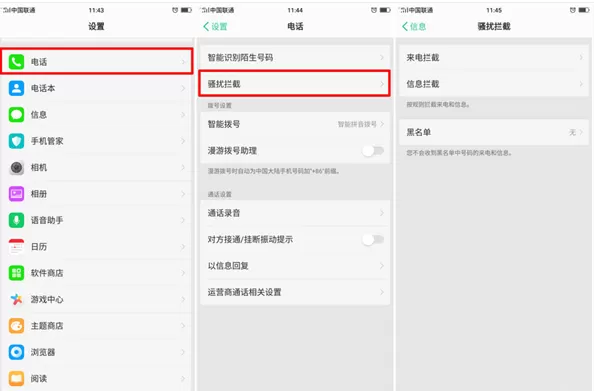Toggle the 漫游拨号助理 switch

tap(373, 151)
